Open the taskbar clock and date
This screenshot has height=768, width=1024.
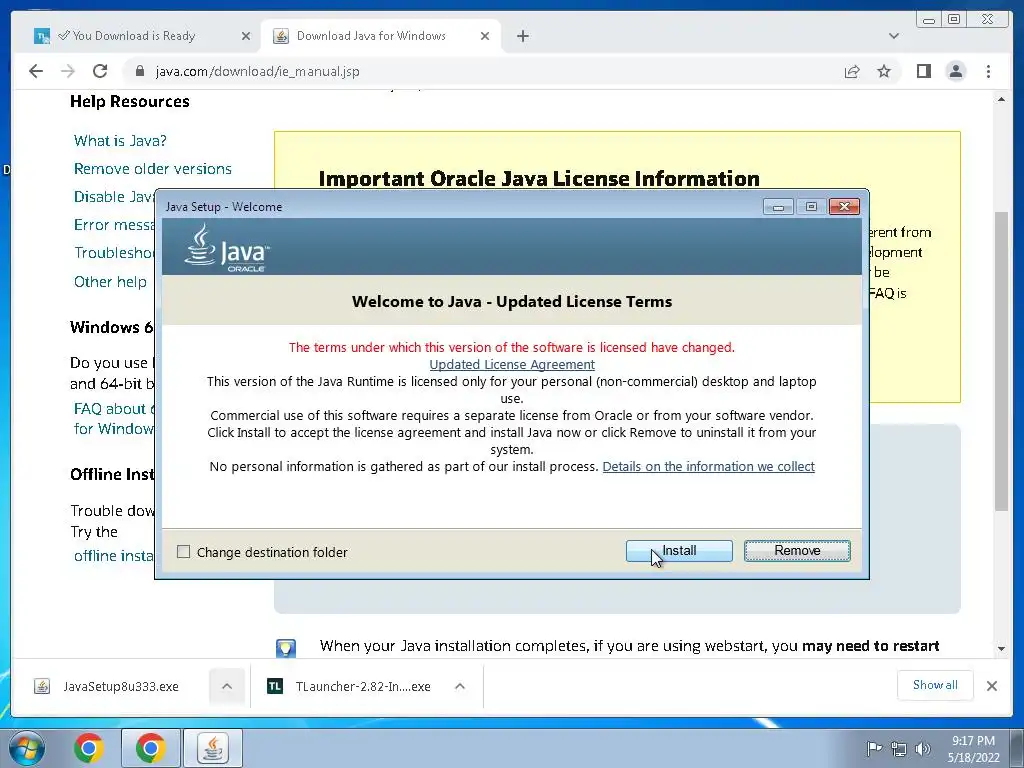pos(973,749)
